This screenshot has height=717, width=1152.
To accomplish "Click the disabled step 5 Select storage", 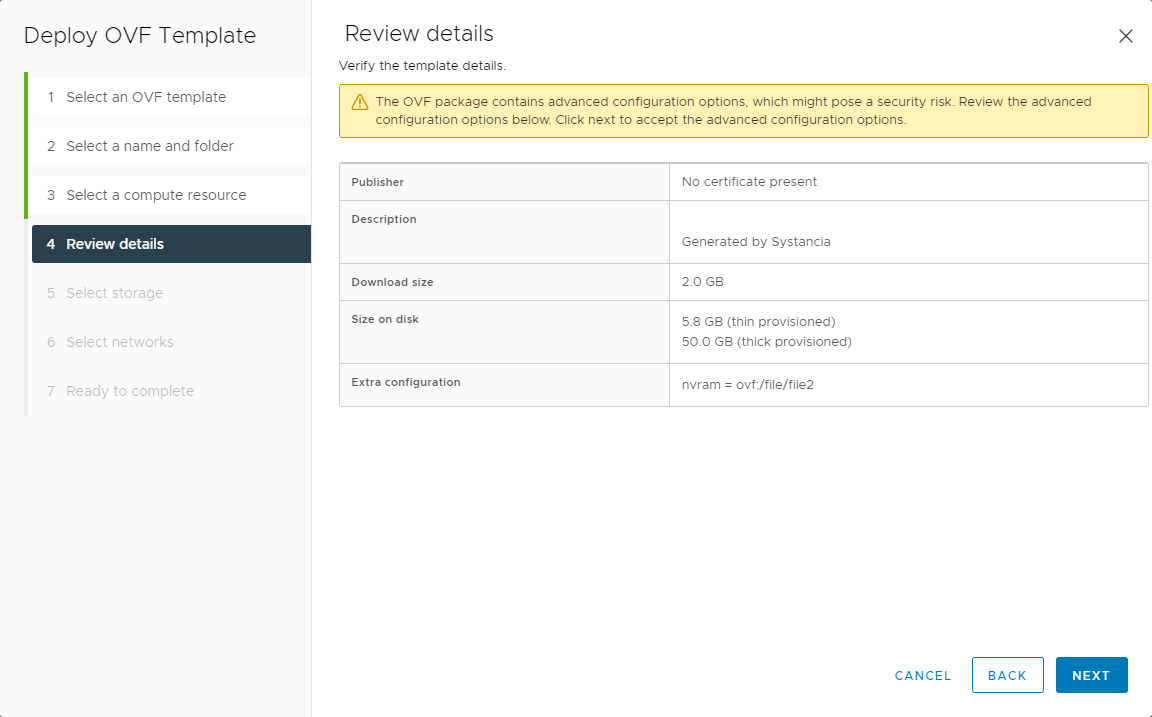I will (x=114, y=293).
